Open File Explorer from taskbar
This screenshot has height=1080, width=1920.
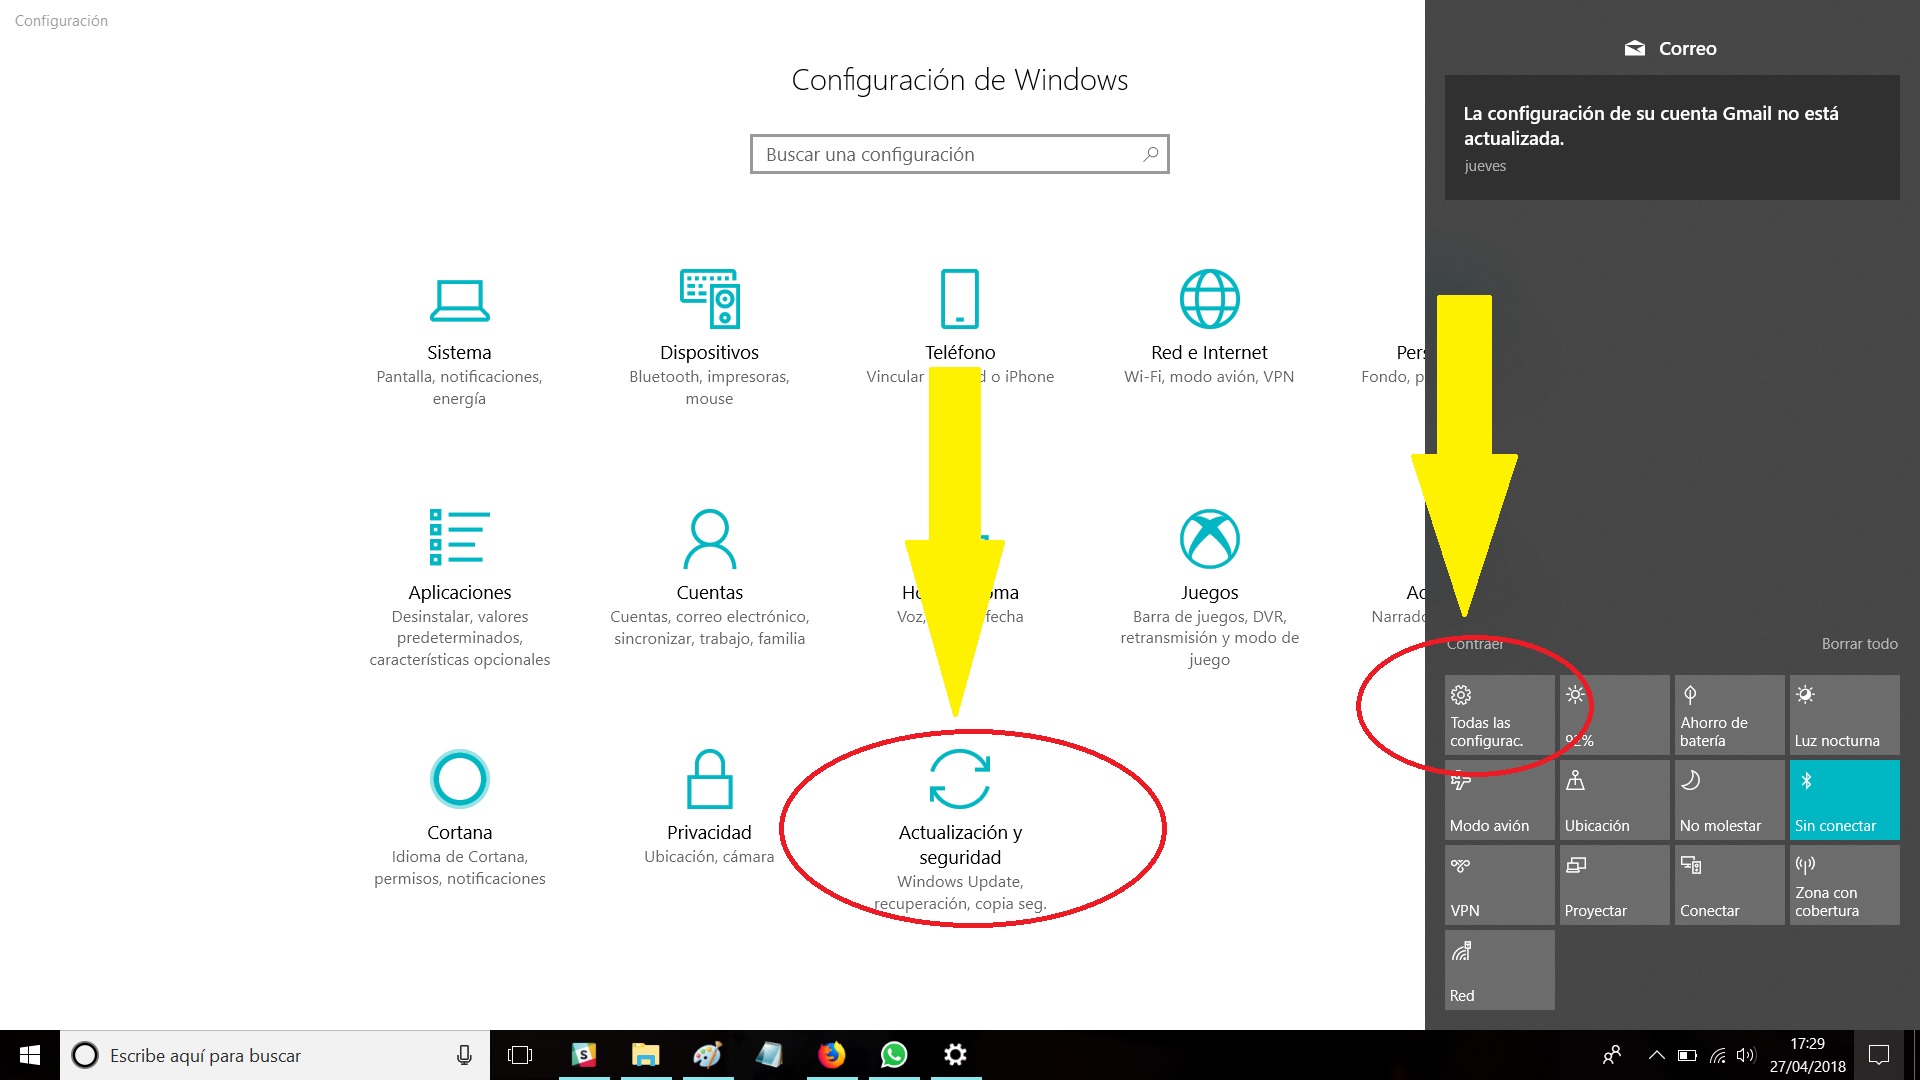pyautogui.click(x=646, y=1055)
